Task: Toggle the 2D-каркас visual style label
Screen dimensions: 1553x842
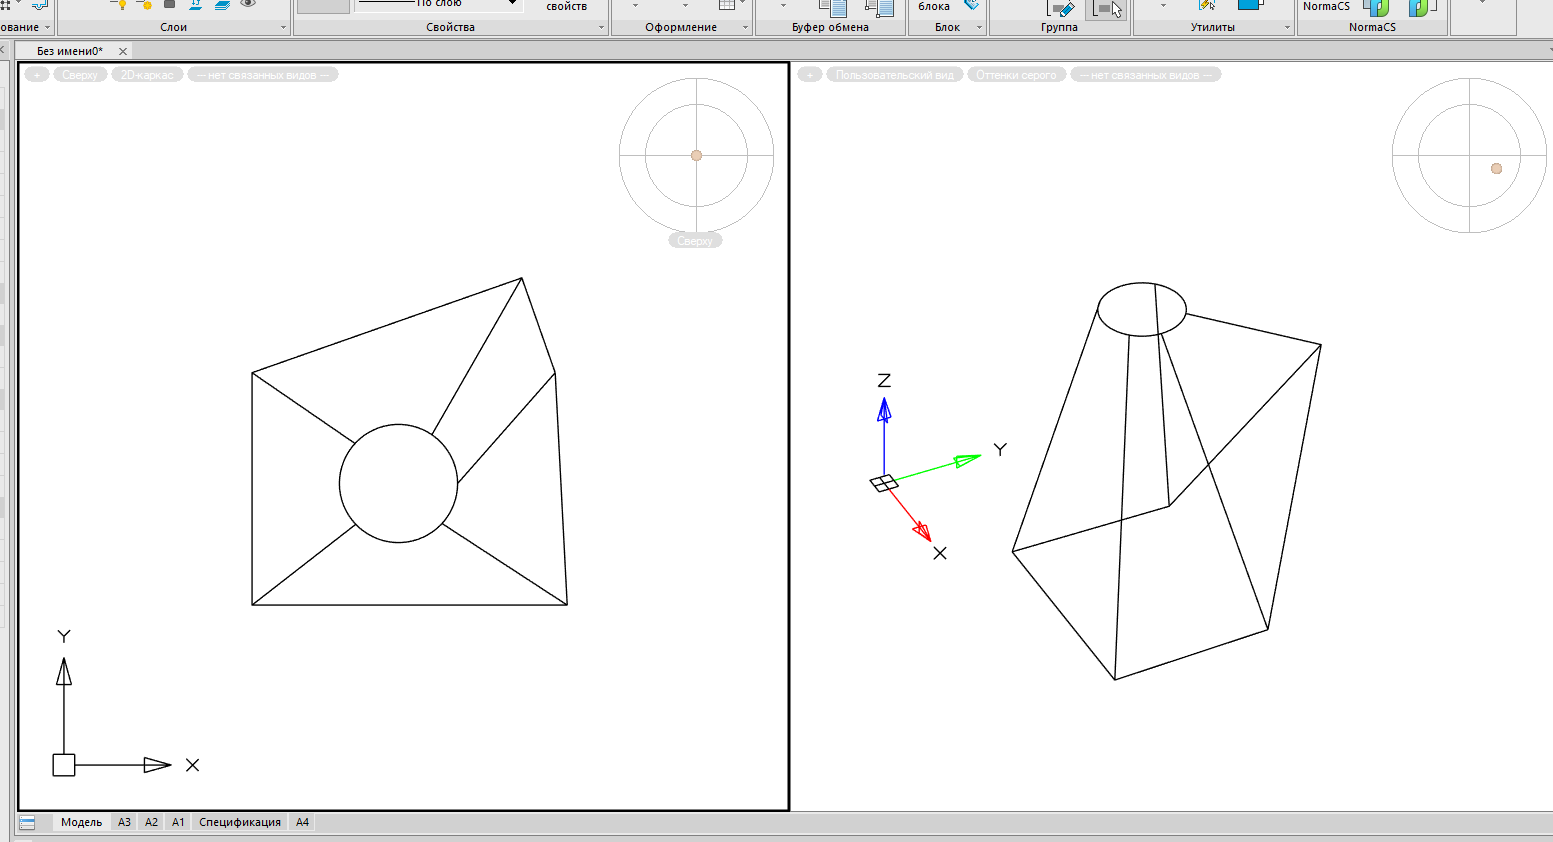Action: coord(147,75)
